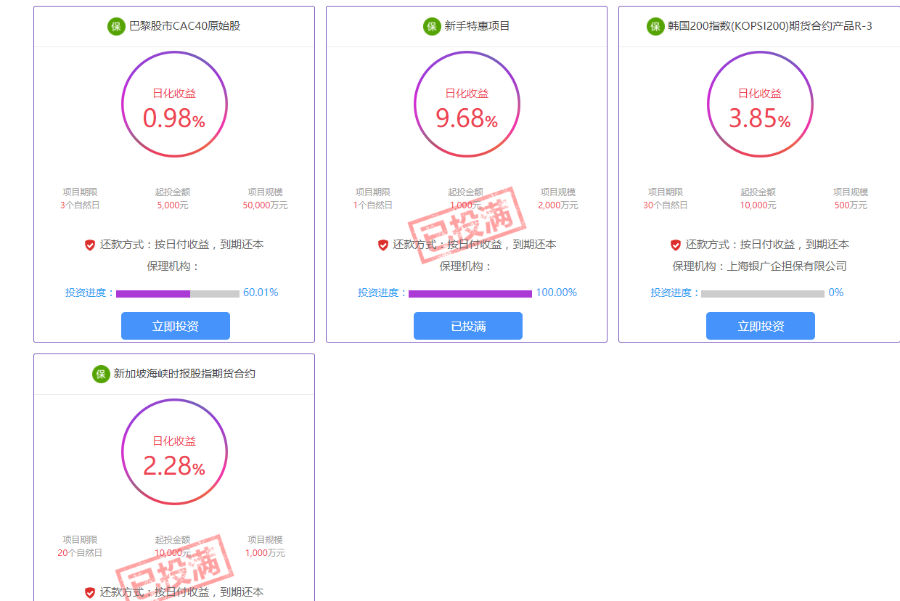Screen dimensions: 900x601
Task: Select the 1个自然日 project term value
Action: [373, 205]
